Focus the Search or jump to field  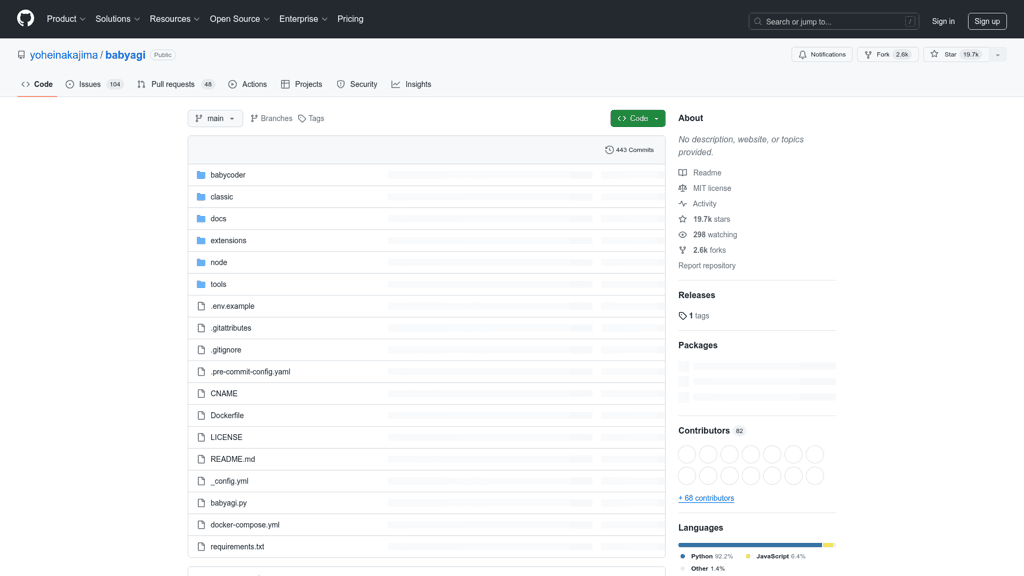(x=833, y=21)
